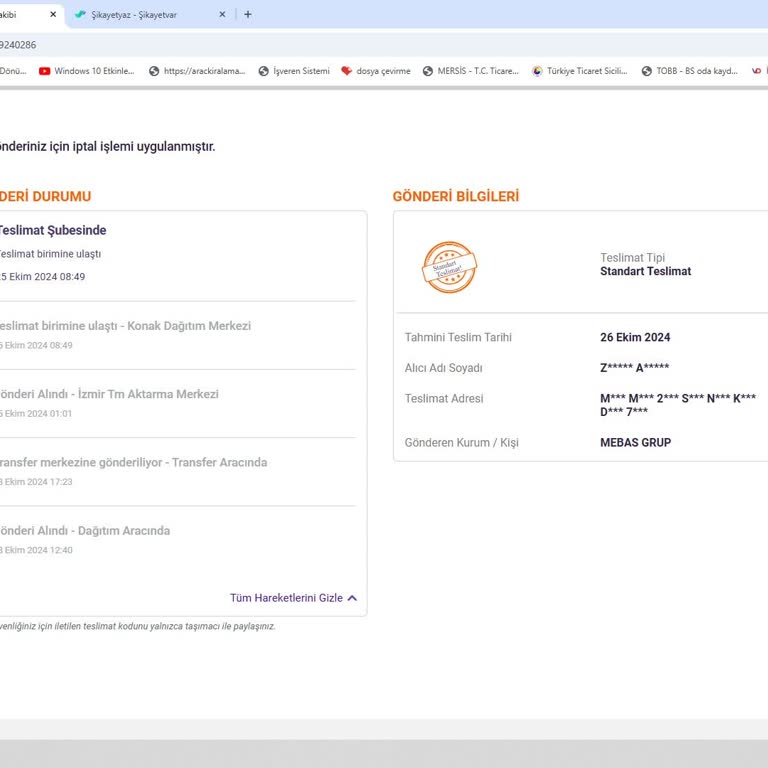Screen dimensions: 768x768
Task: Select the 'Standart Teslimat' delivery type value
Action: [646, 271]
